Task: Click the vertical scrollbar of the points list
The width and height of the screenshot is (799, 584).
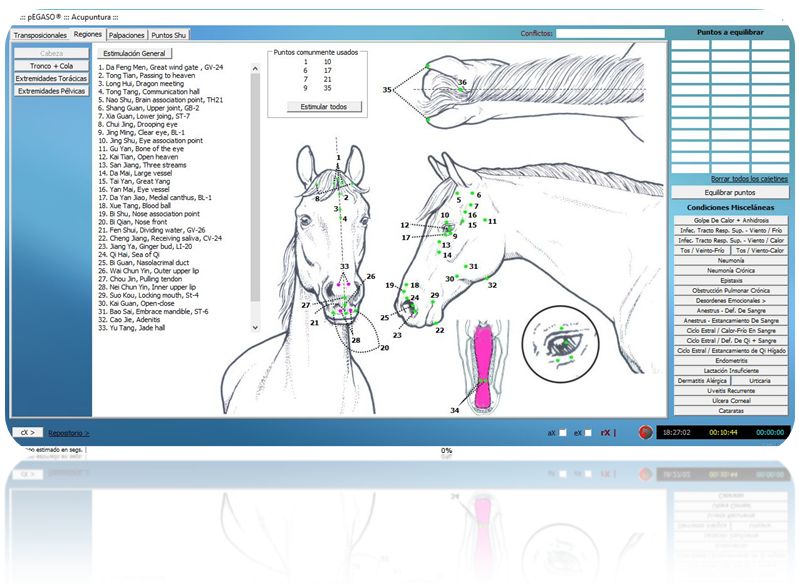Action: 255,198
